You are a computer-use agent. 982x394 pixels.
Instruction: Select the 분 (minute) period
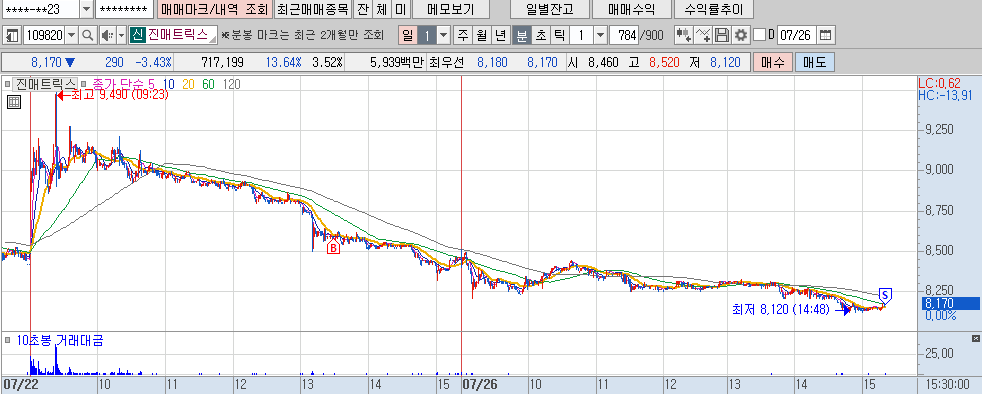(521, 35)
